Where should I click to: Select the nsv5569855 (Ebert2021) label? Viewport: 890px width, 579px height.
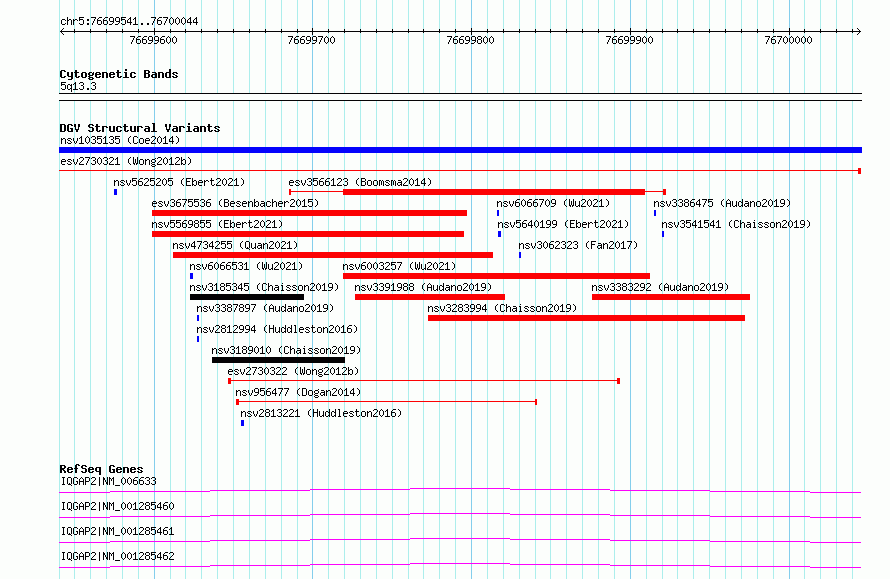coord(217,224)
